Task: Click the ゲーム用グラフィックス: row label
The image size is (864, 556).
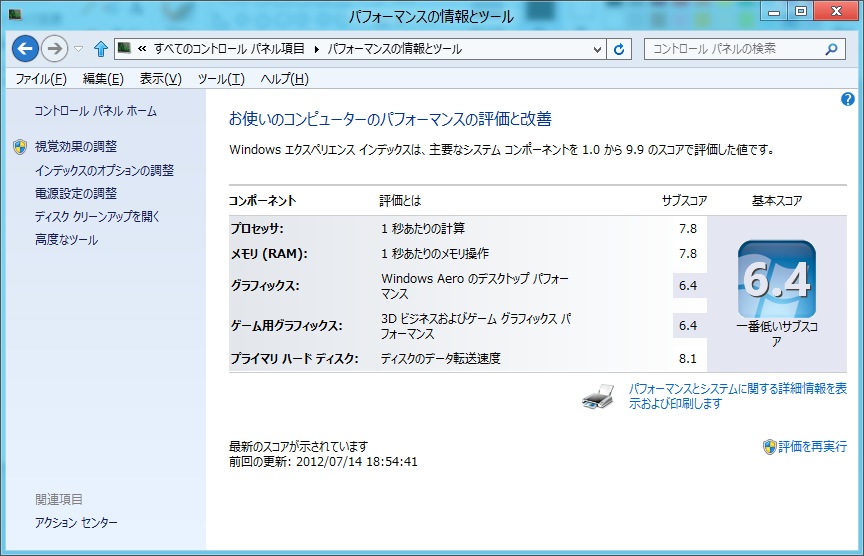Action: (287, 326)
